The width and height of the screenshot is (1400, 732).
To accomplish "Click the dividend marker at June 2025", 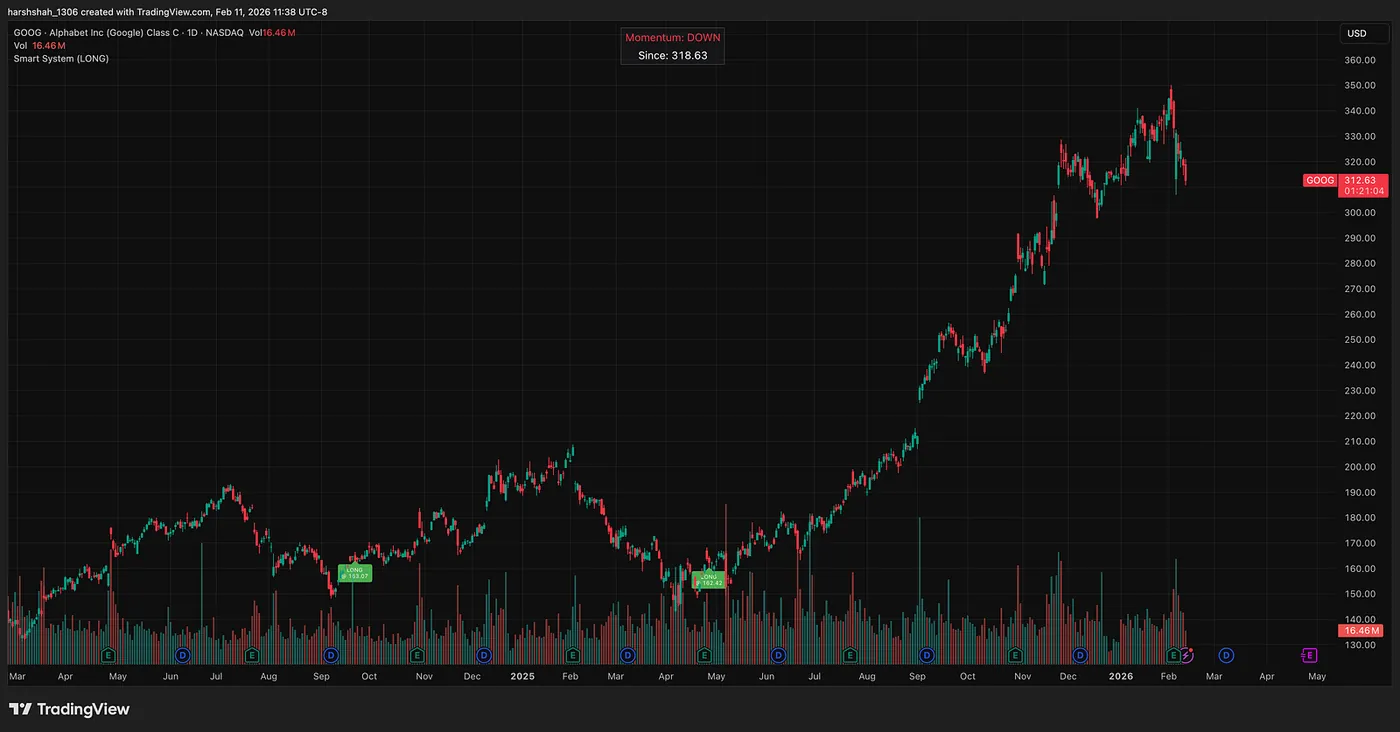I will click(778, 655).
